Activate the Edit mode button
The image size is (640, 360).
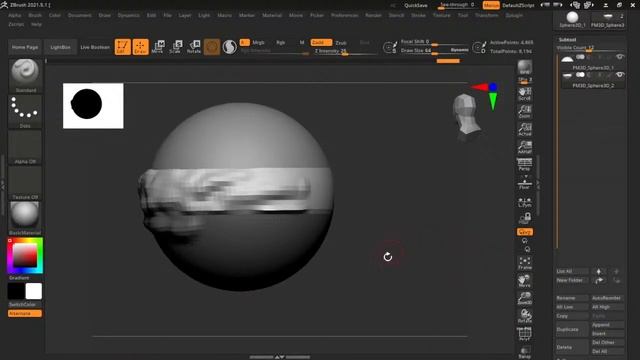(122, 47)
